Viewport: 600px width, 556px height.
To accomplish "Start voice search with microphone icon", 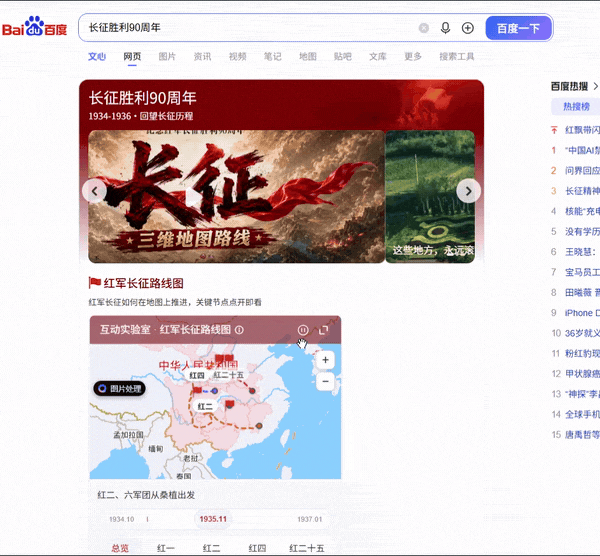I will click(x=445, y=28).
